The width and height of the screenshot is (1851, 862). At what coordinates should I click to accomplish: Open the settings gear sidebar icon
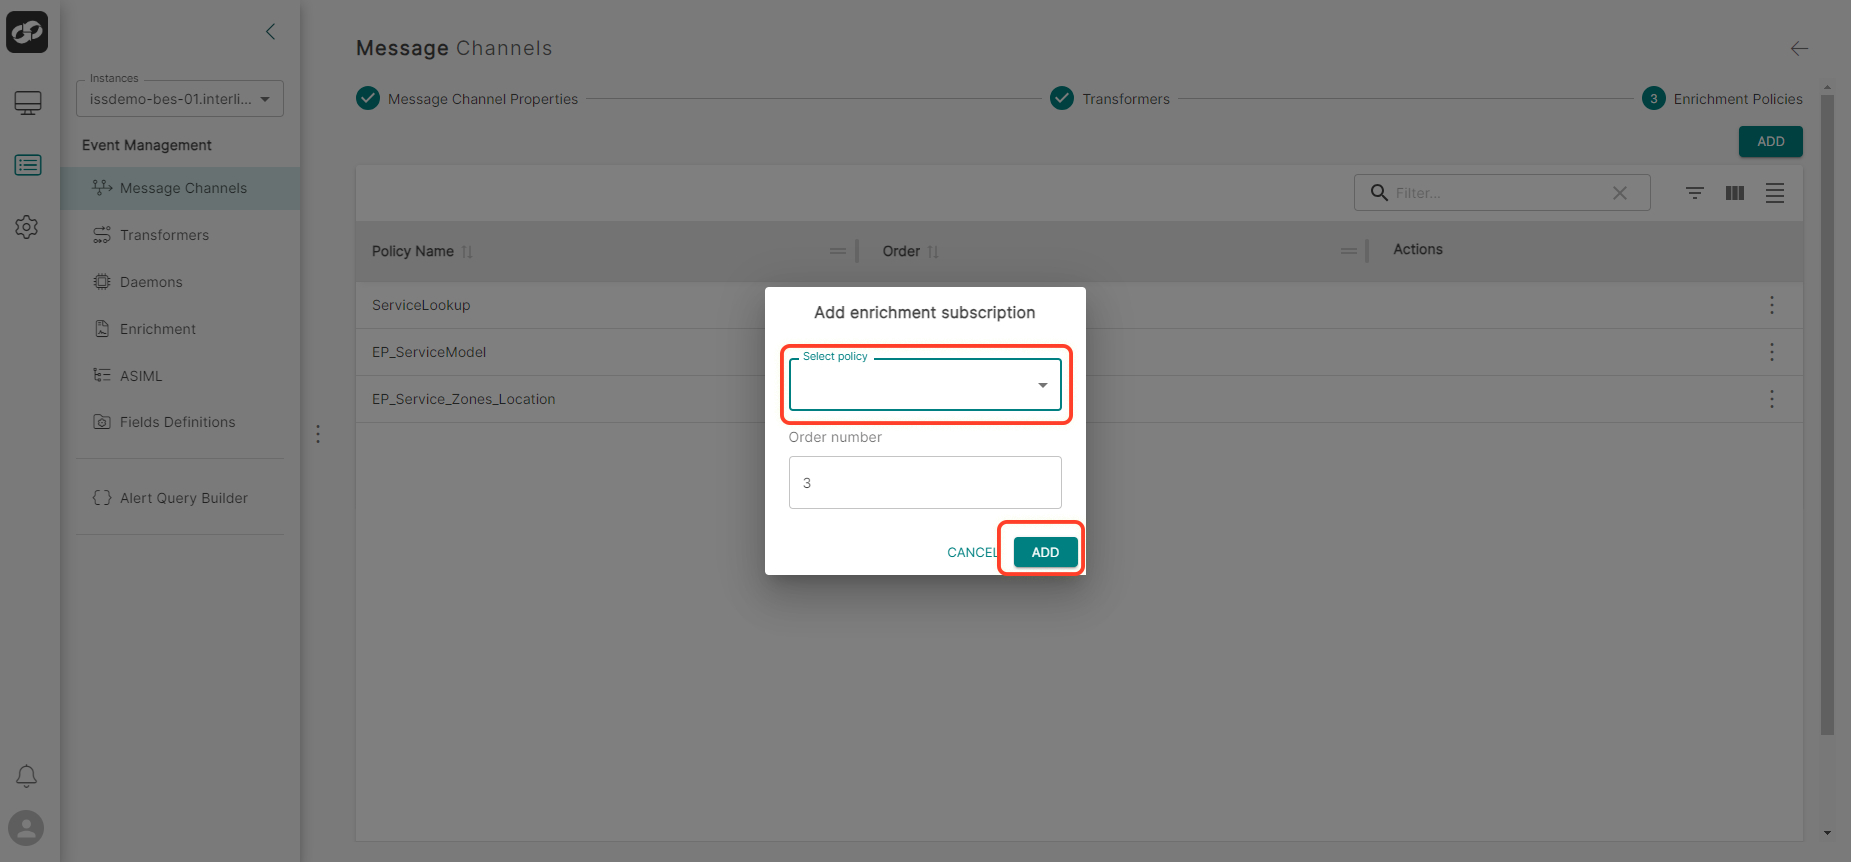27,227
